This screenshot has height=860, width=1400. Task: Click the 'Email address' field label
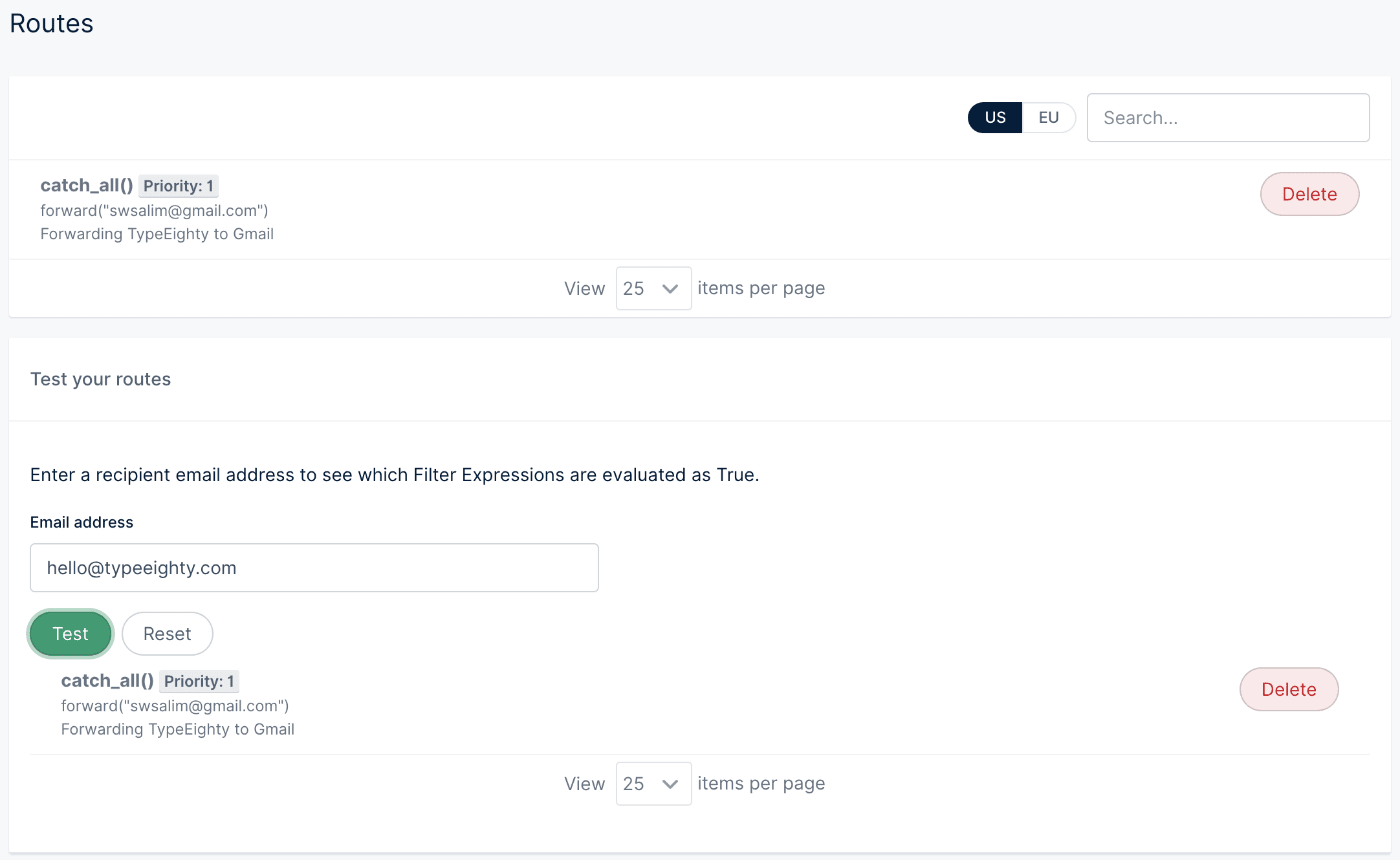coord(82,522)
